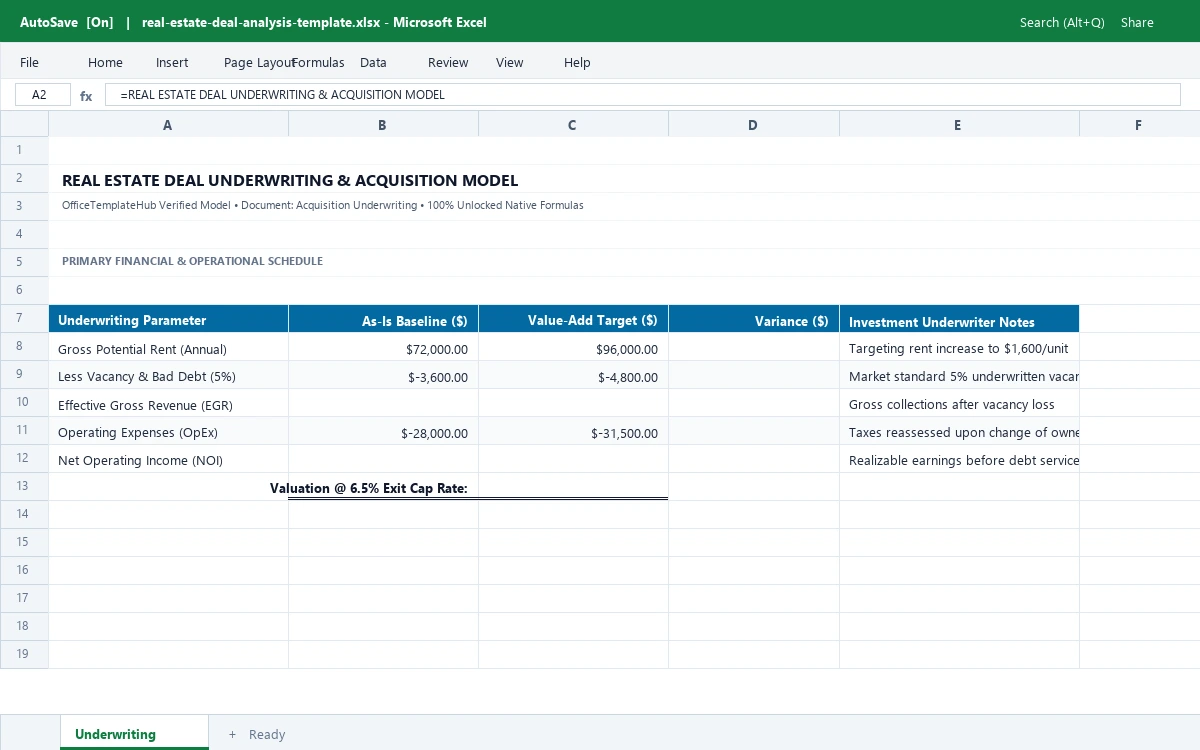This screenshot has height=750, width=1200.
Task: Click the Ready status indicator
Action: click(x=267, y=734)
